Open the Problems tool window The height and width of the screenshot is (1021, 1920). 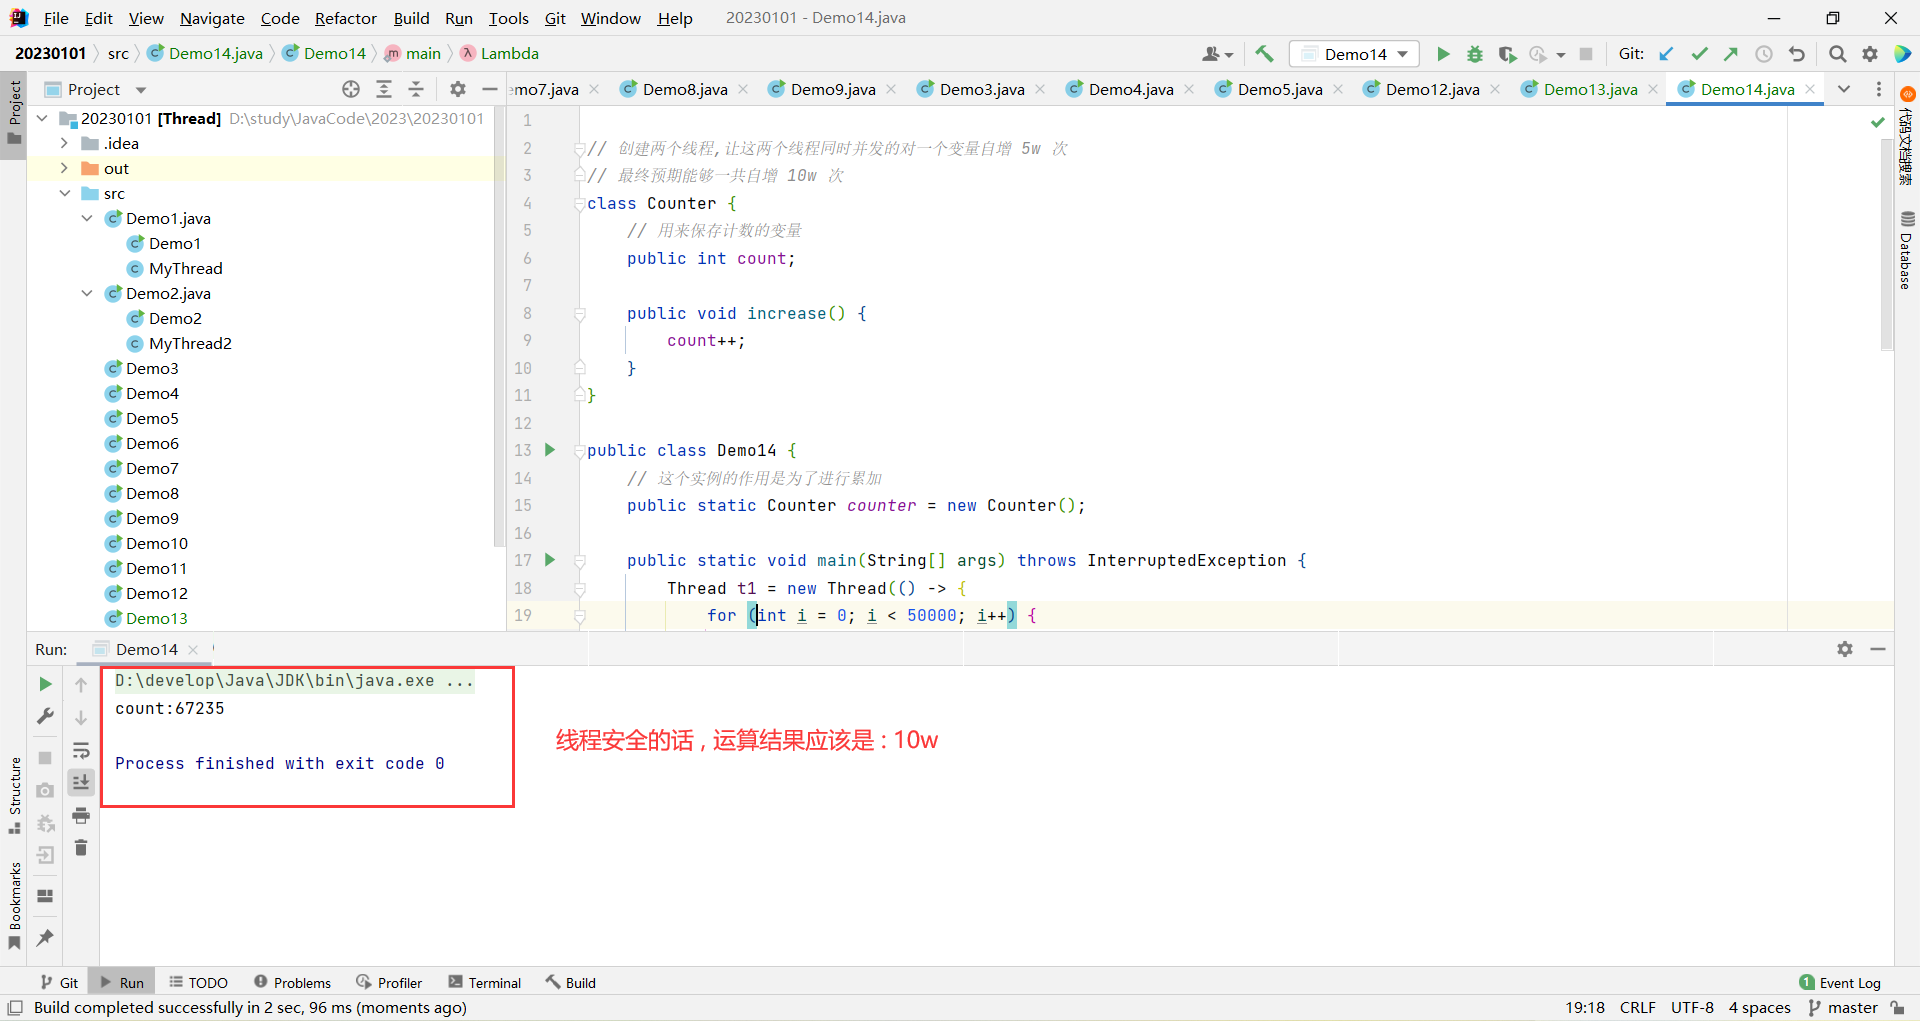point(292,982)
